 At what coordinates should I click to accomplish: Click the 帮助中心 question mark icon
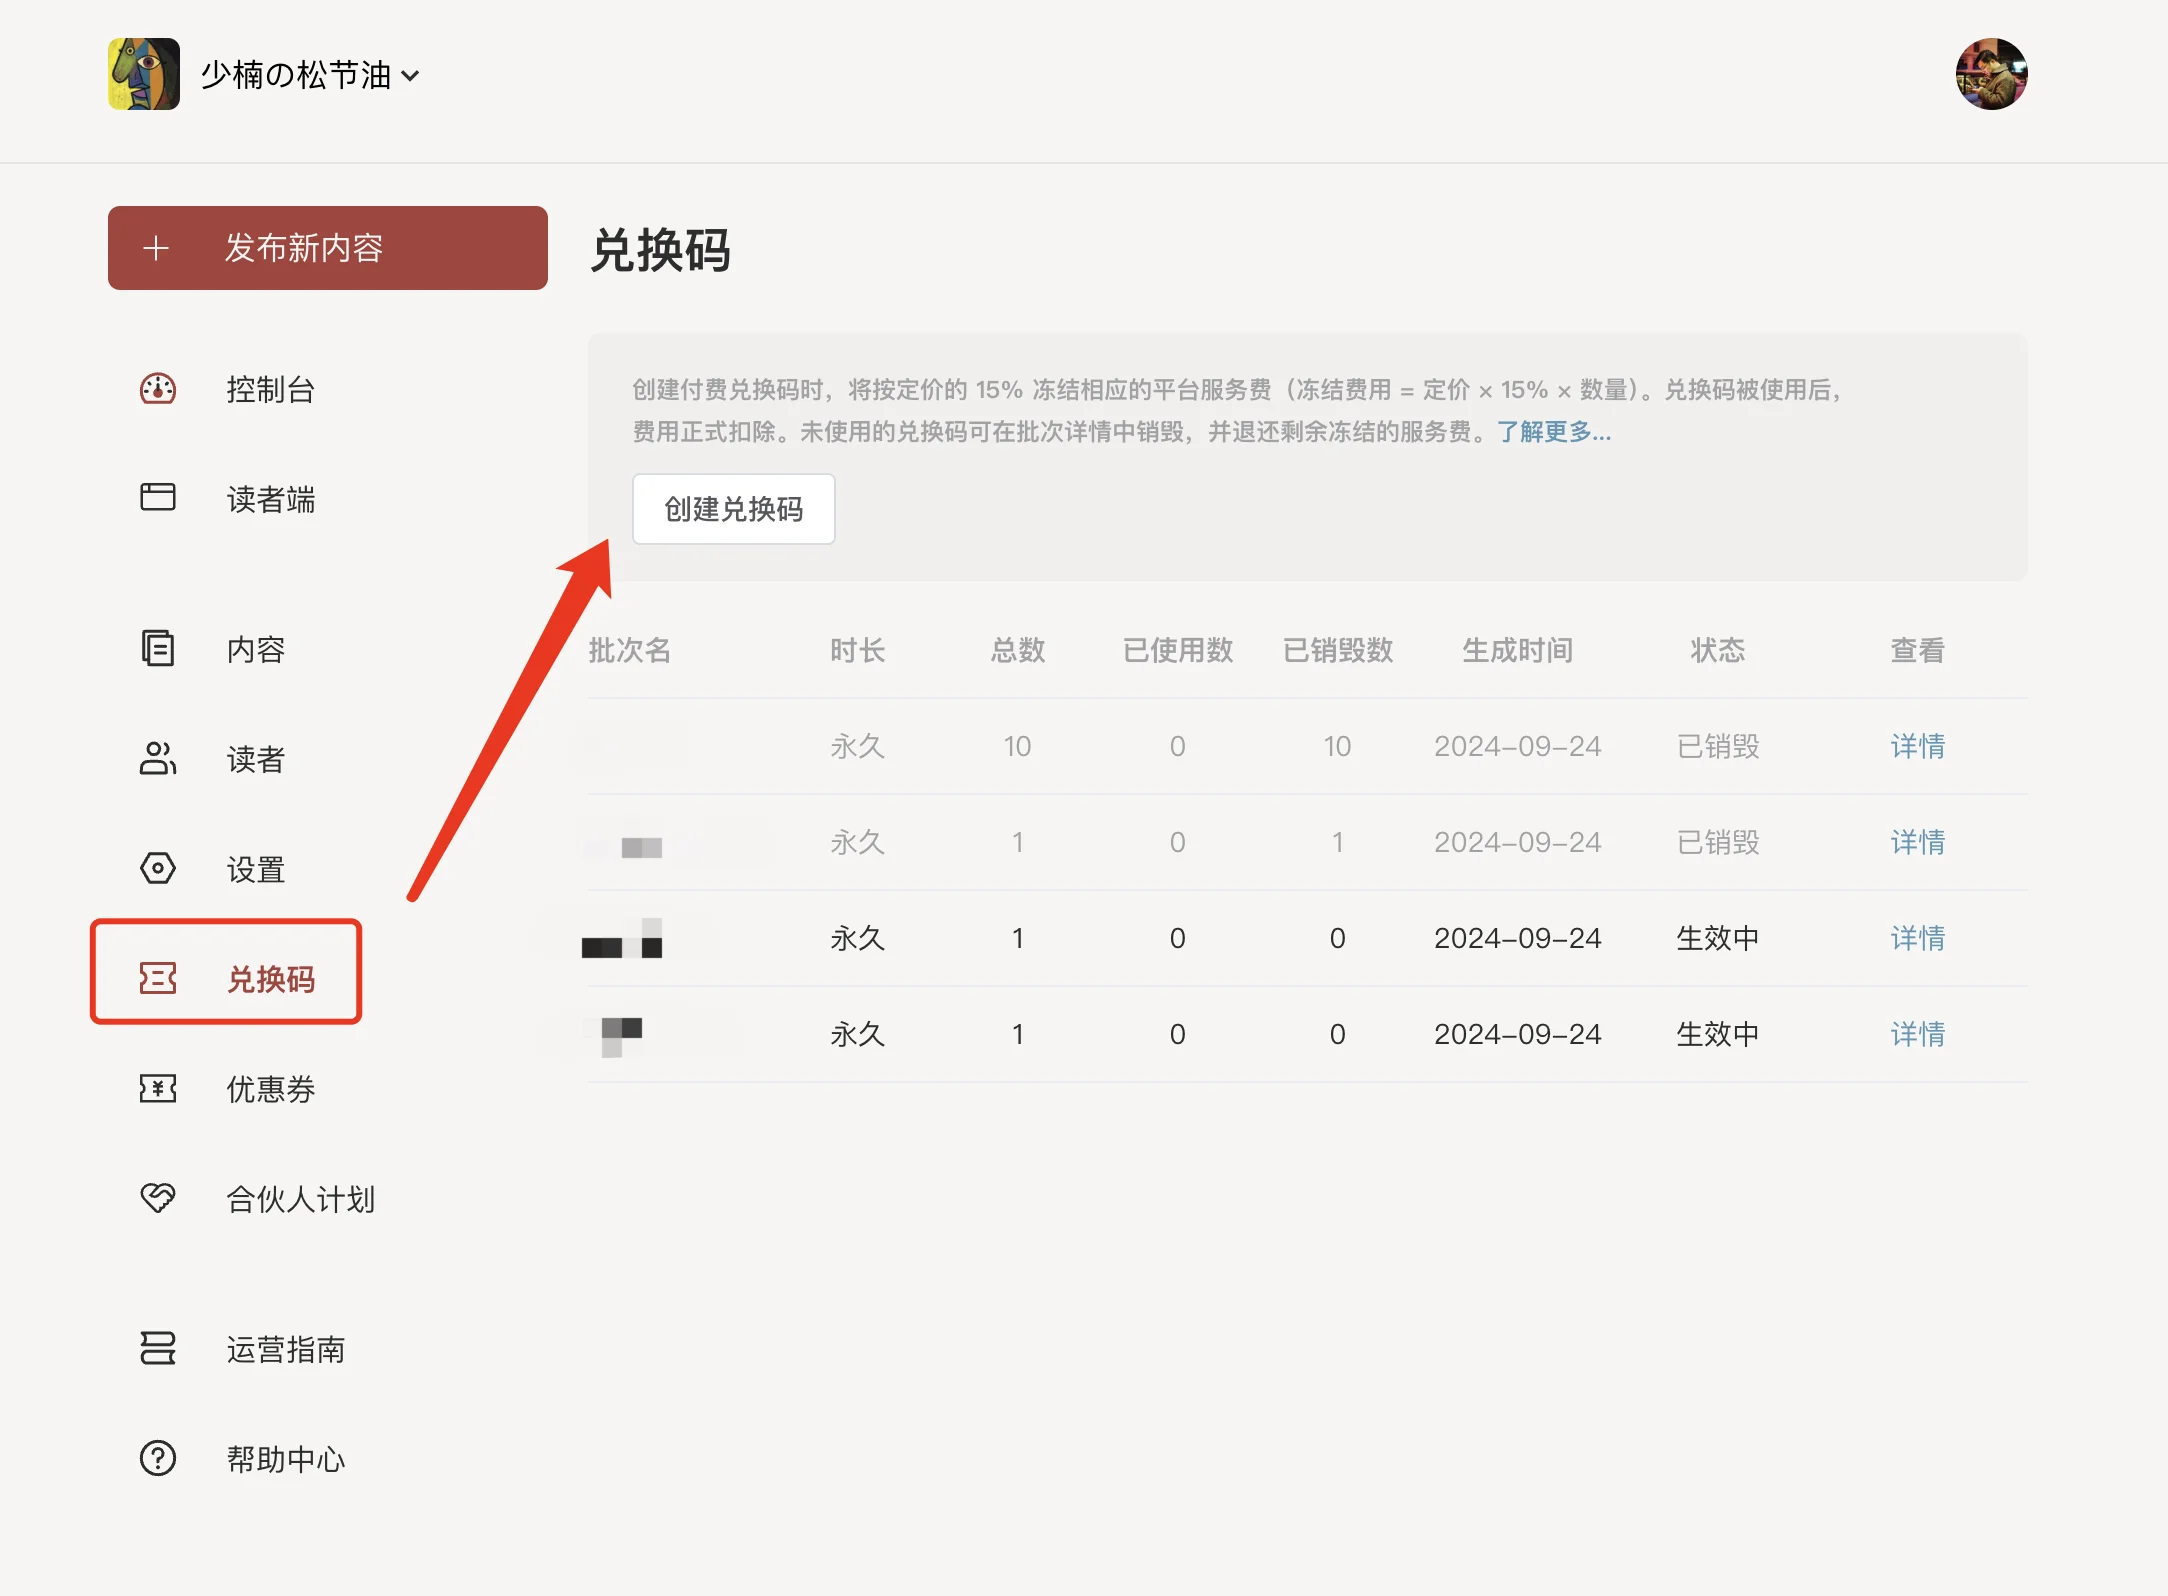click(x=158, y=1458)
